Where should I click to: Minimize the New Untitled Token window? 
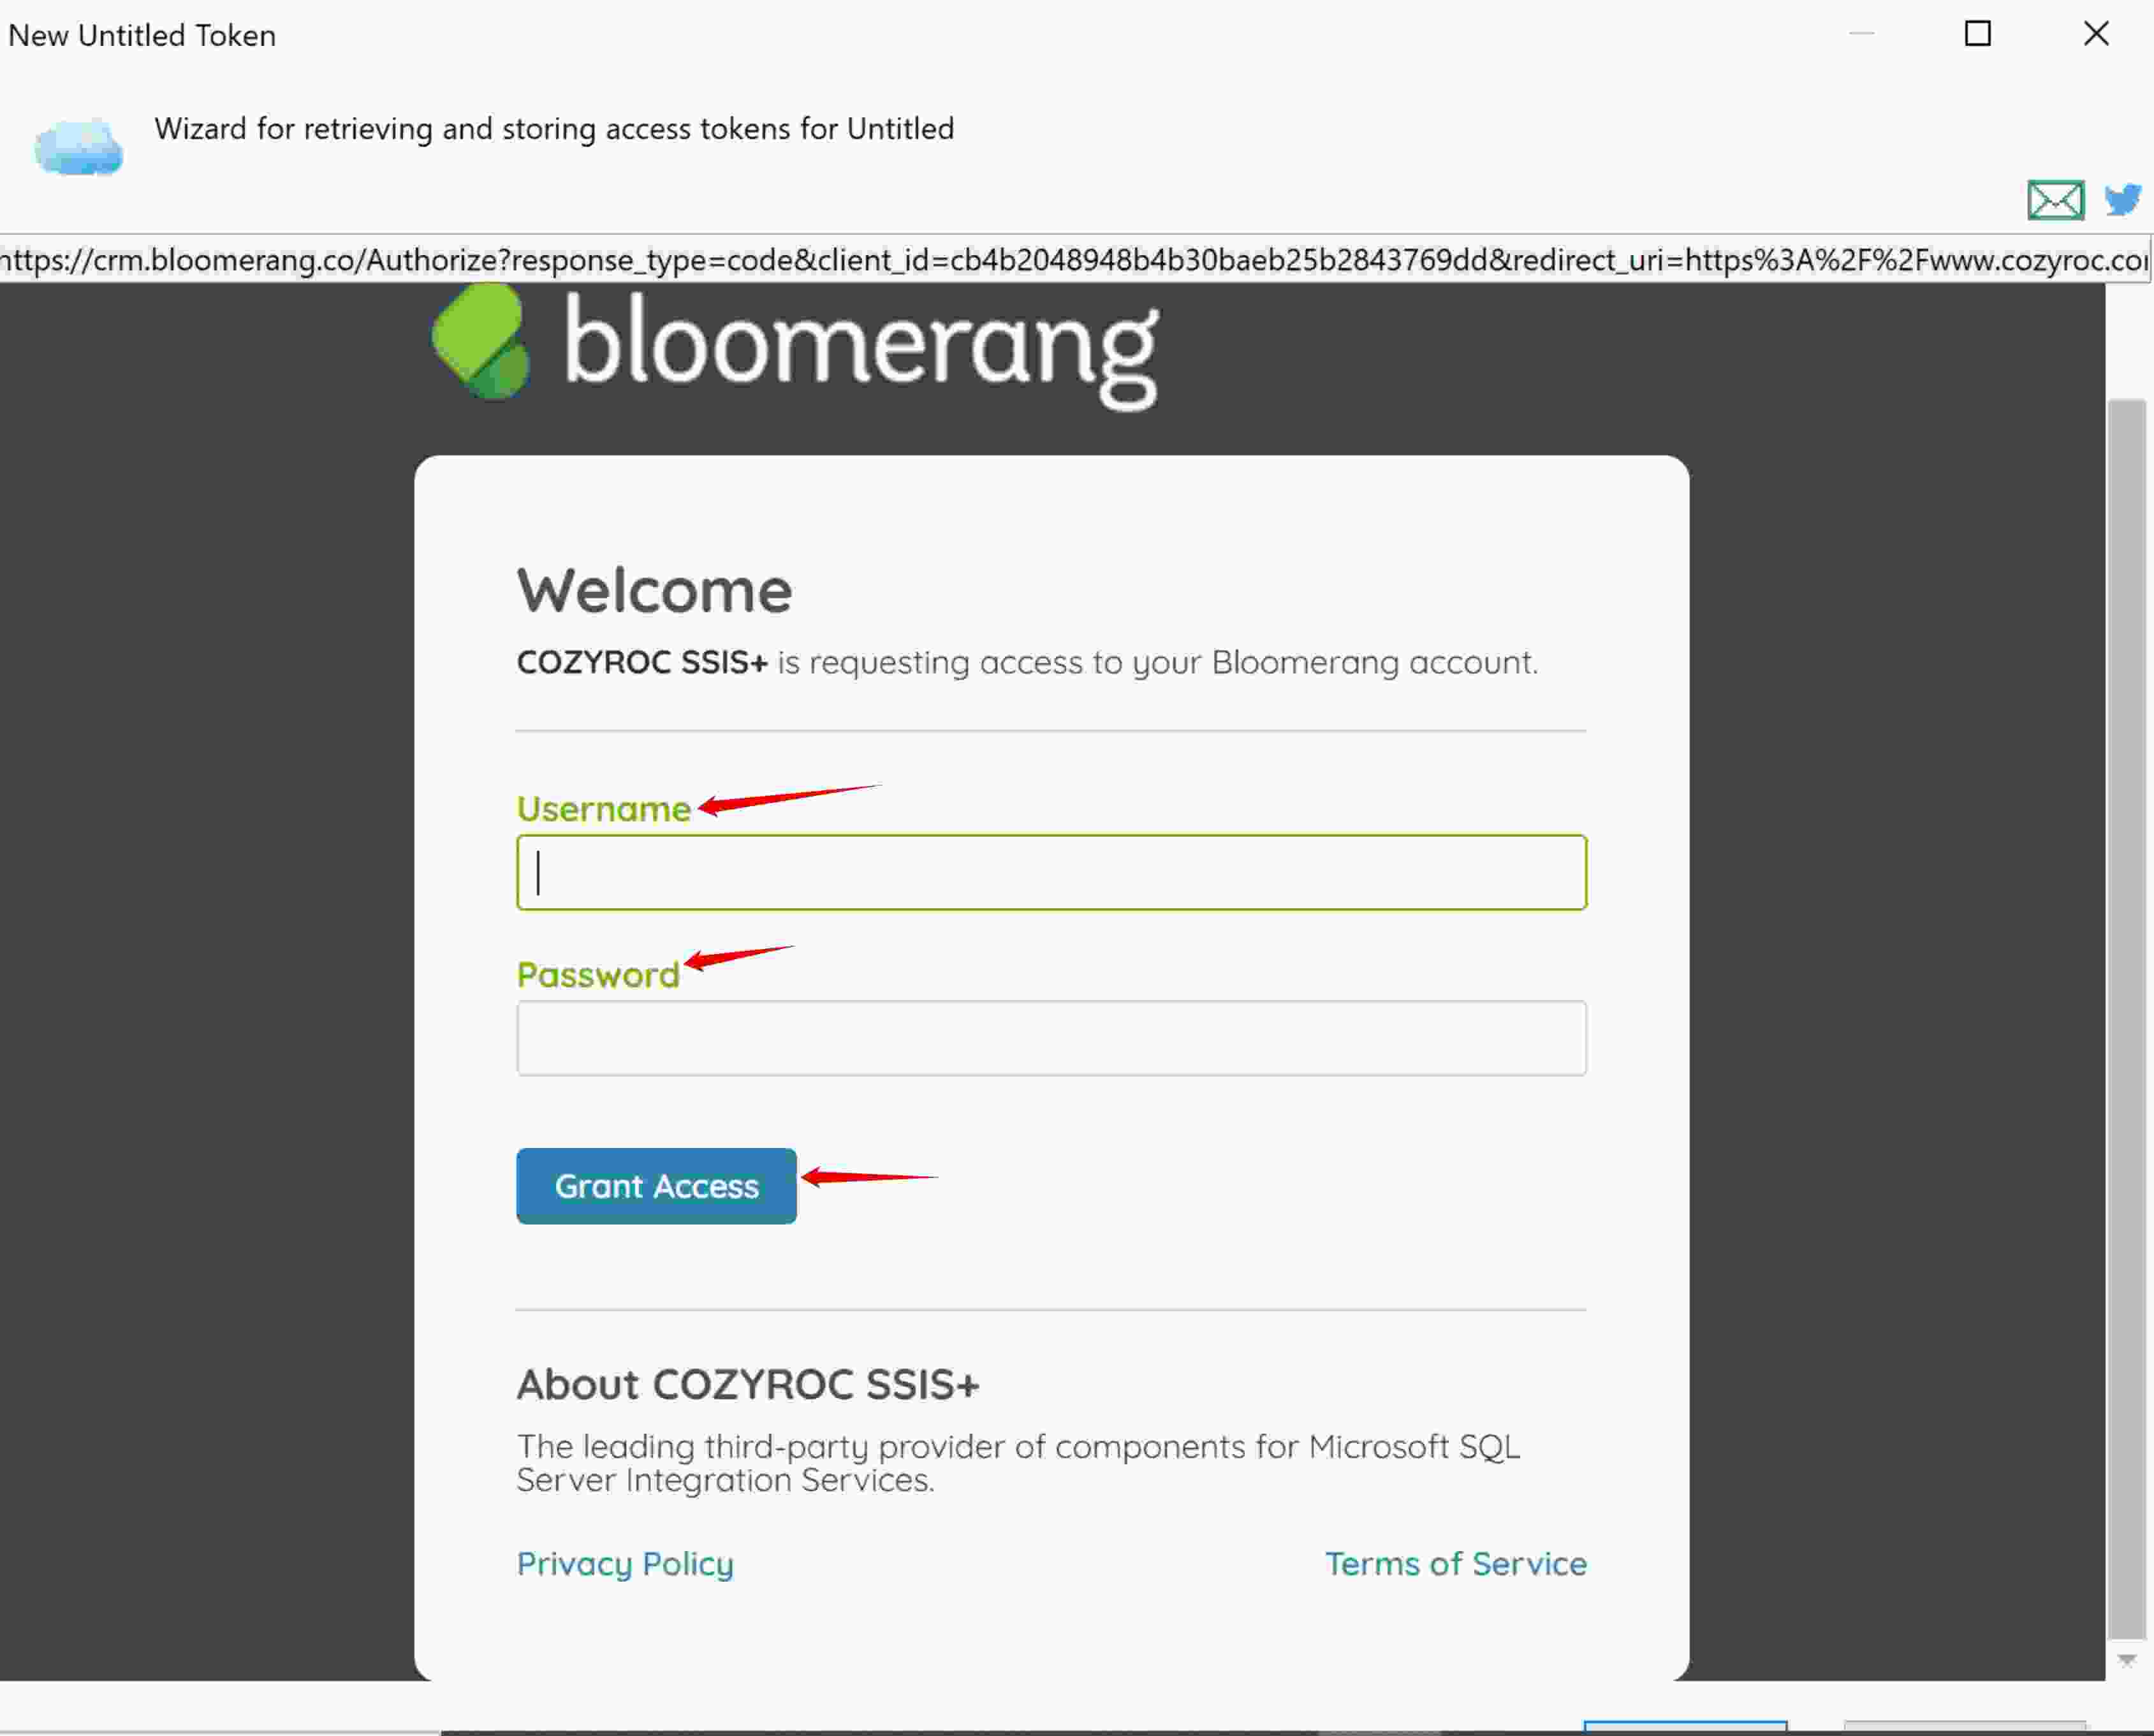click(x=1861, y=34)
